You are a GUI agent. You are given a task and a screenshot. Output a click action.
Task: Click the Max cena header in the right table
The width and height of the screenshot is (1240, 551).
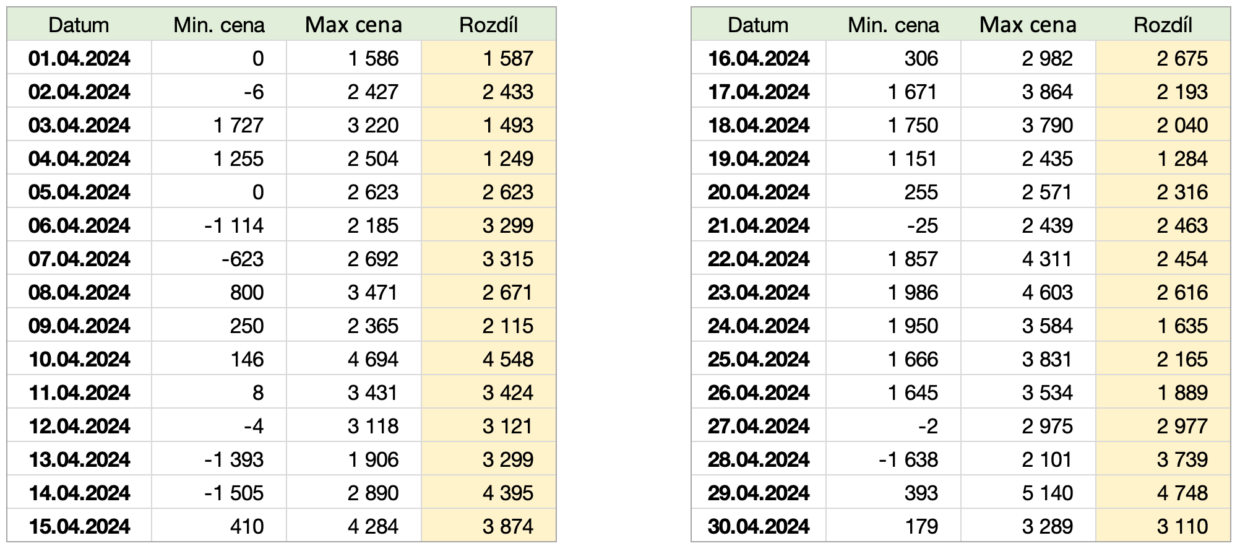pyautogui.click(x=1027, y=25)
